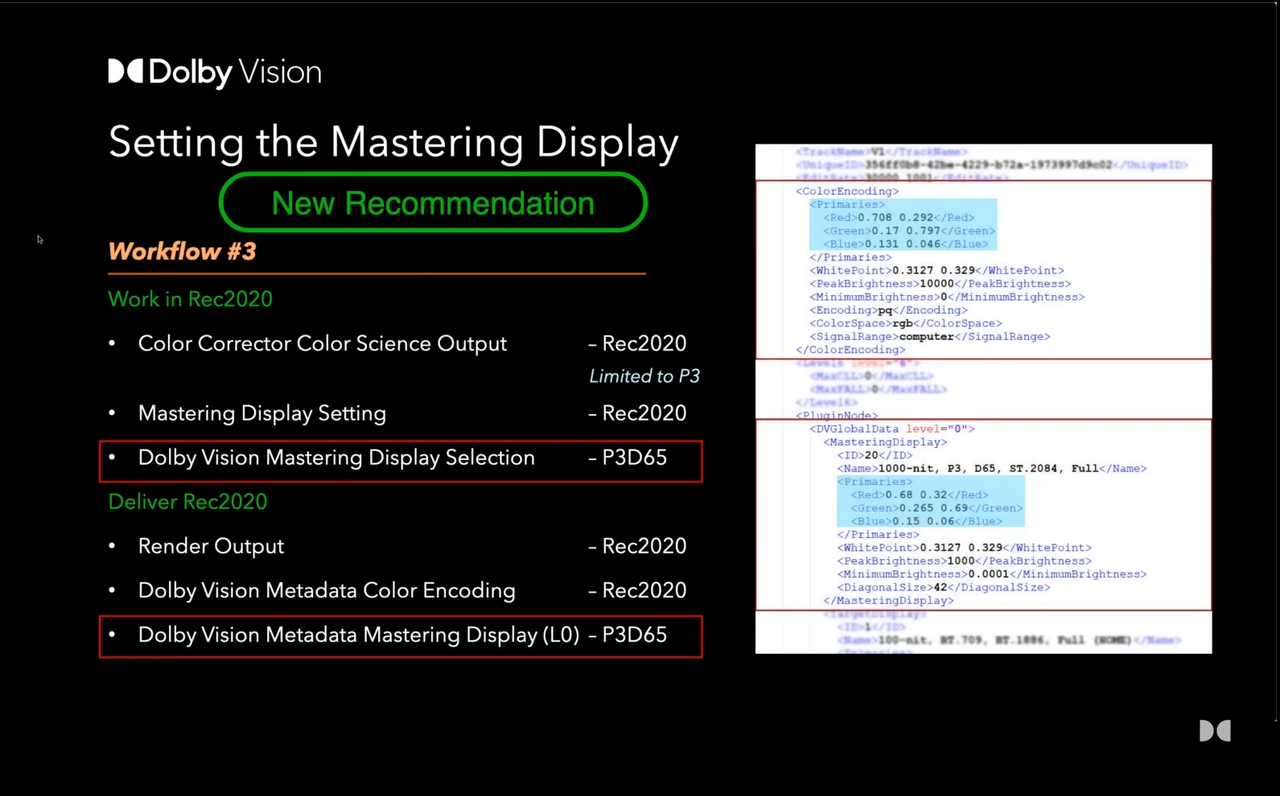Click the Encoding pq XML line
The width and height of the screenshot is (1280, 796).
888,310
